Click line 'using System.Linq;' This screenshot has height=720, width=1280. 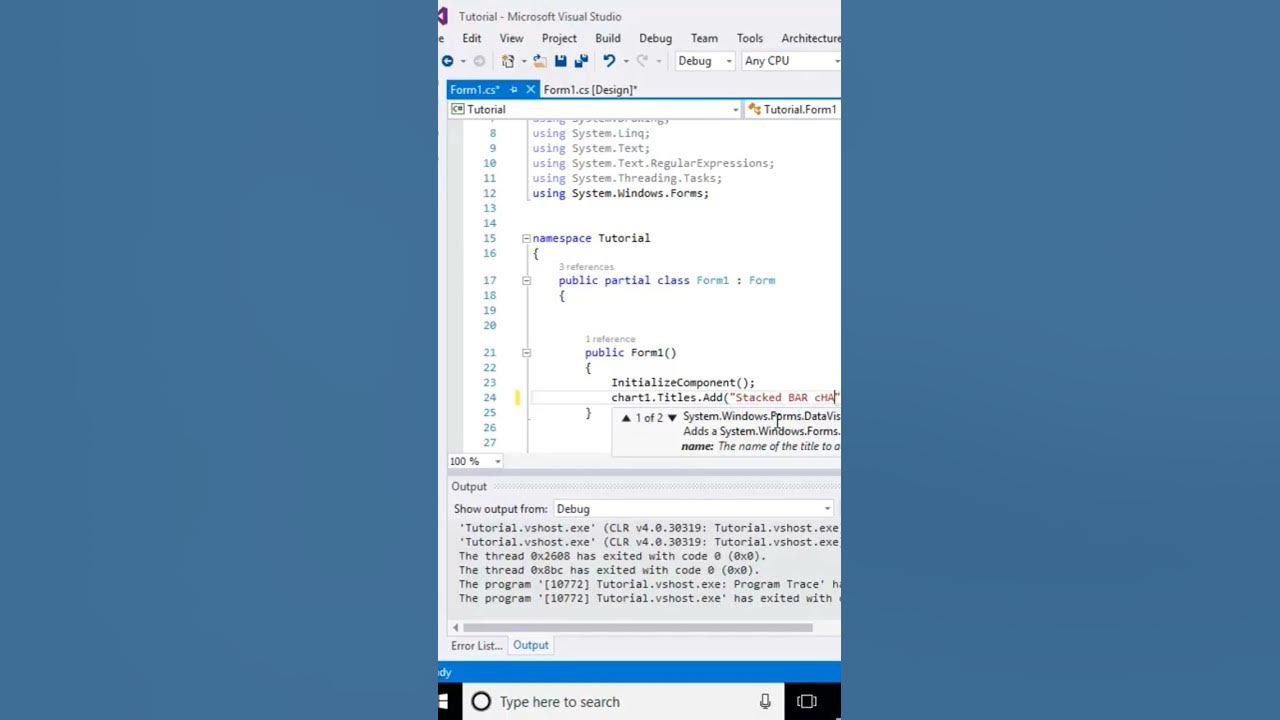[x=591, y=134]
